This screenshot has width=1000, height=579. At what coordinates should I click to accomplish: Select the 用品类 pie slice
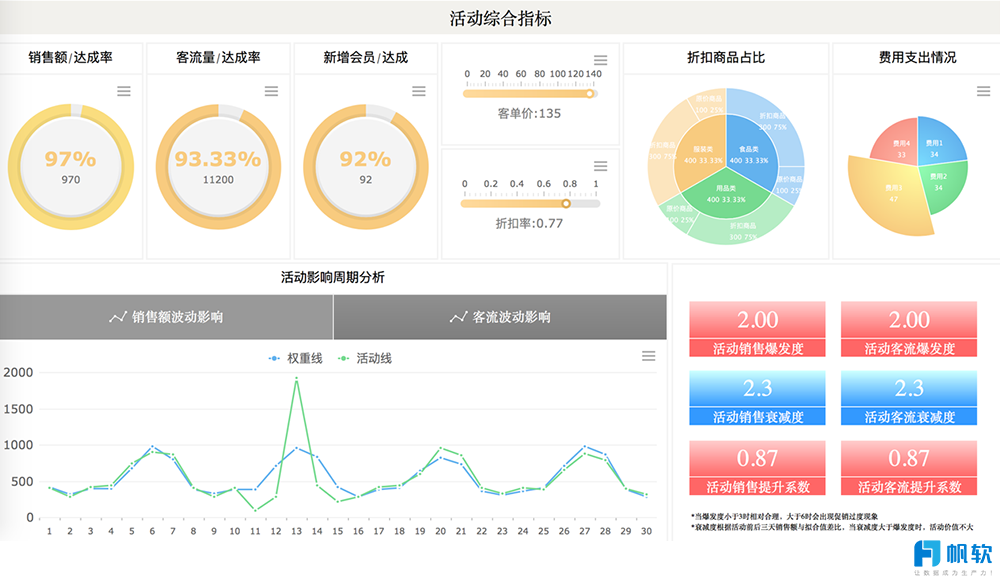(726, 194)
